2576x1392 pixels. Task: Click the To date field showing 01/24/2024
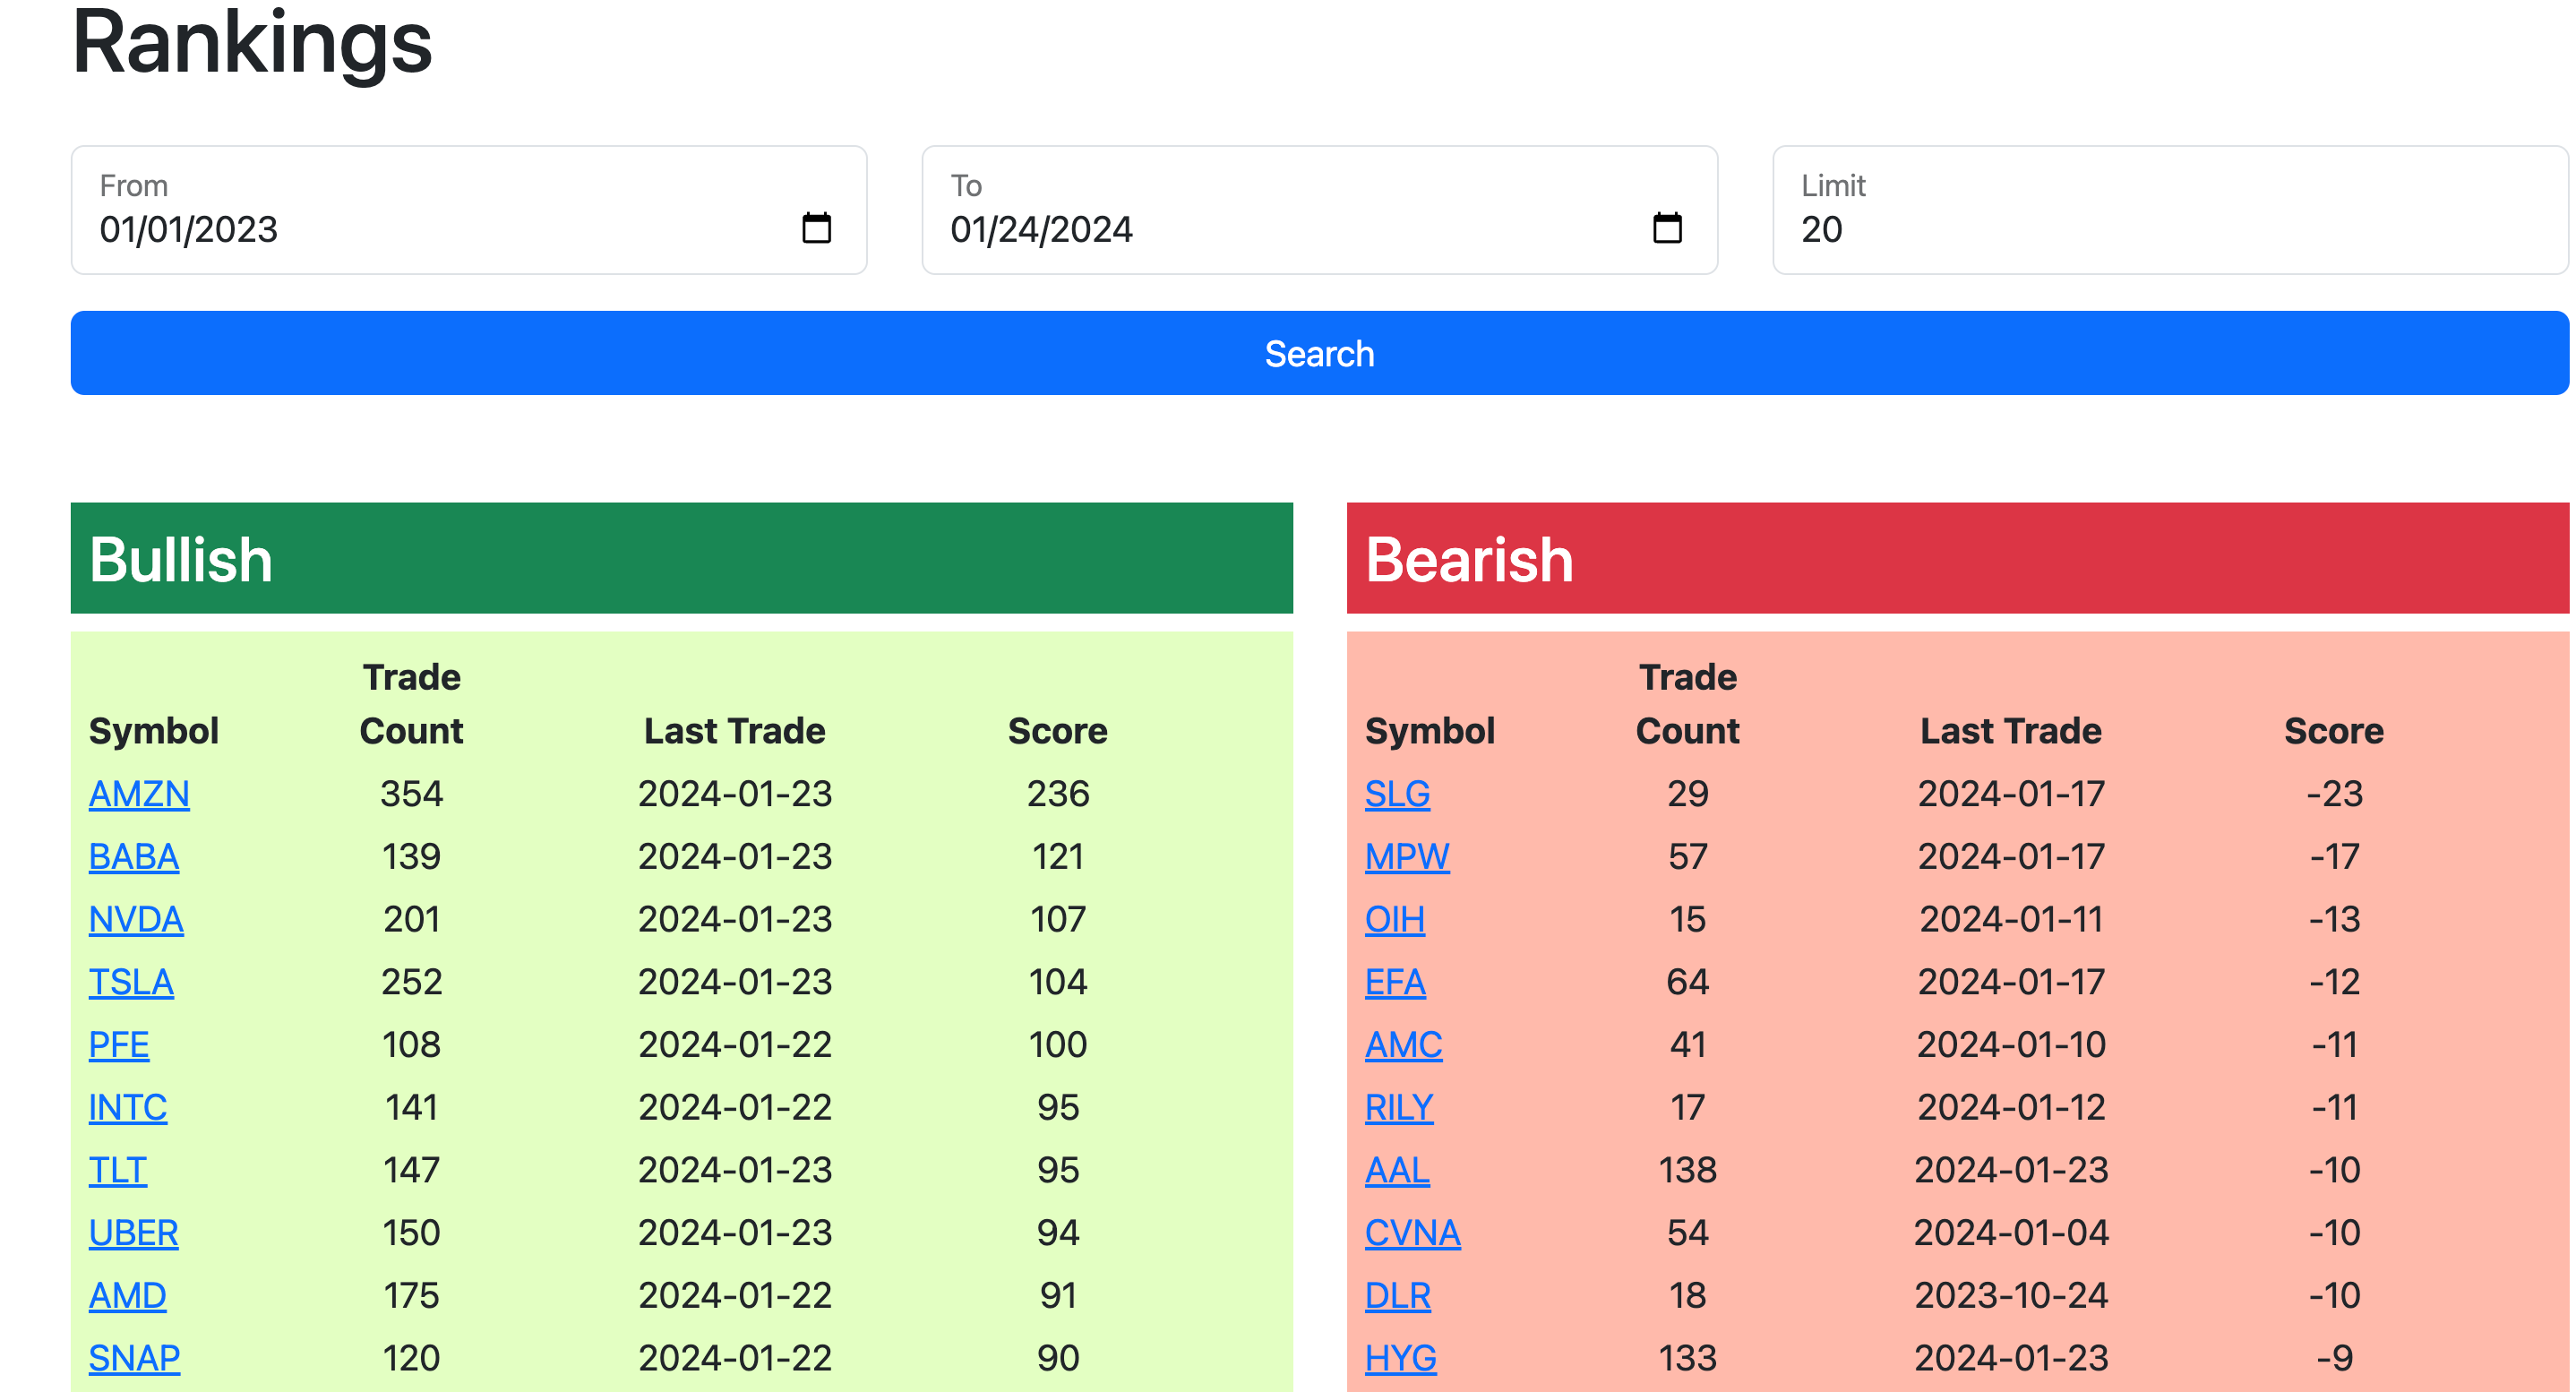click(x=1320, y=210)
